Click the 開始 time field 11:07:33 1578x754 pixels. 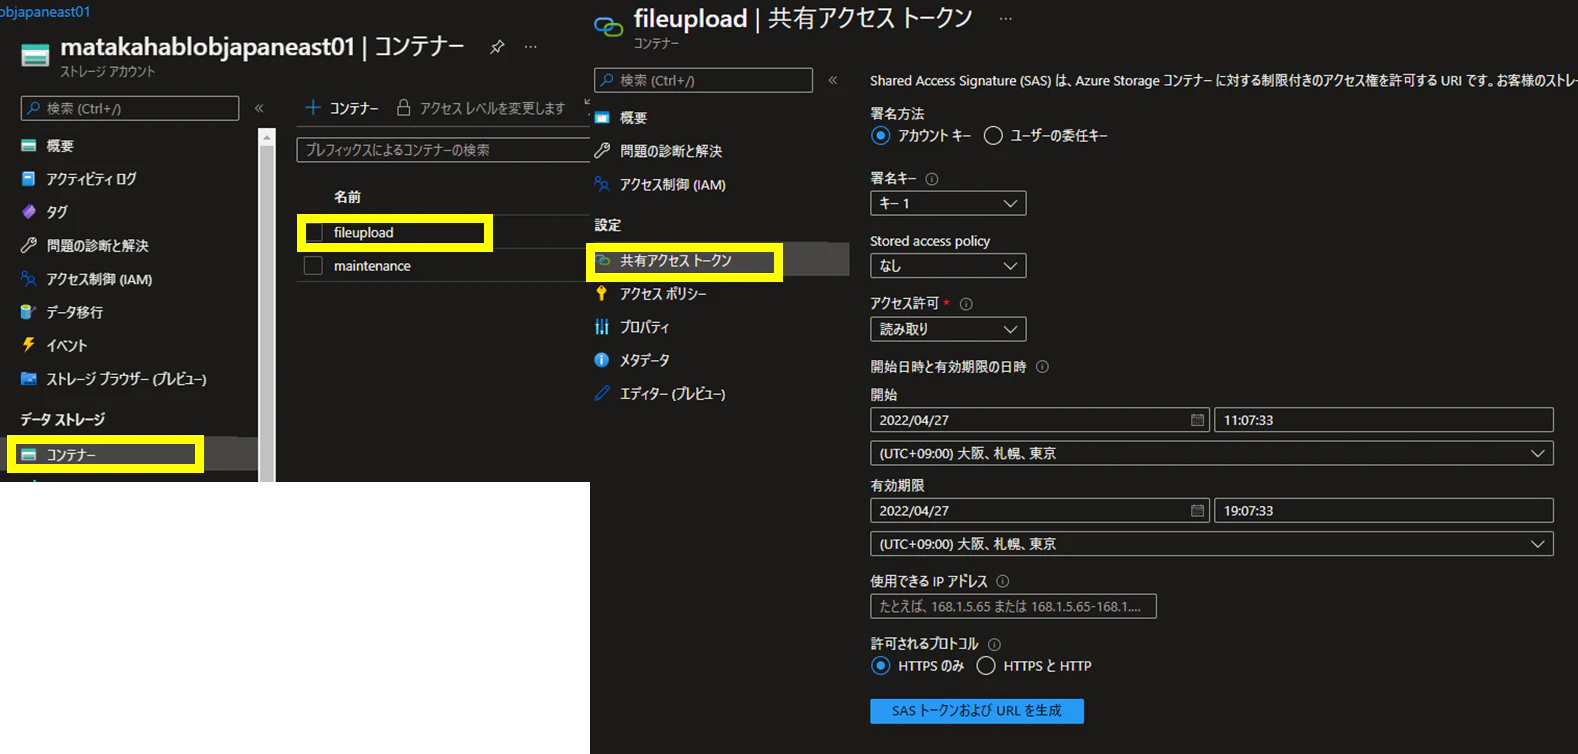[1384, 420]
